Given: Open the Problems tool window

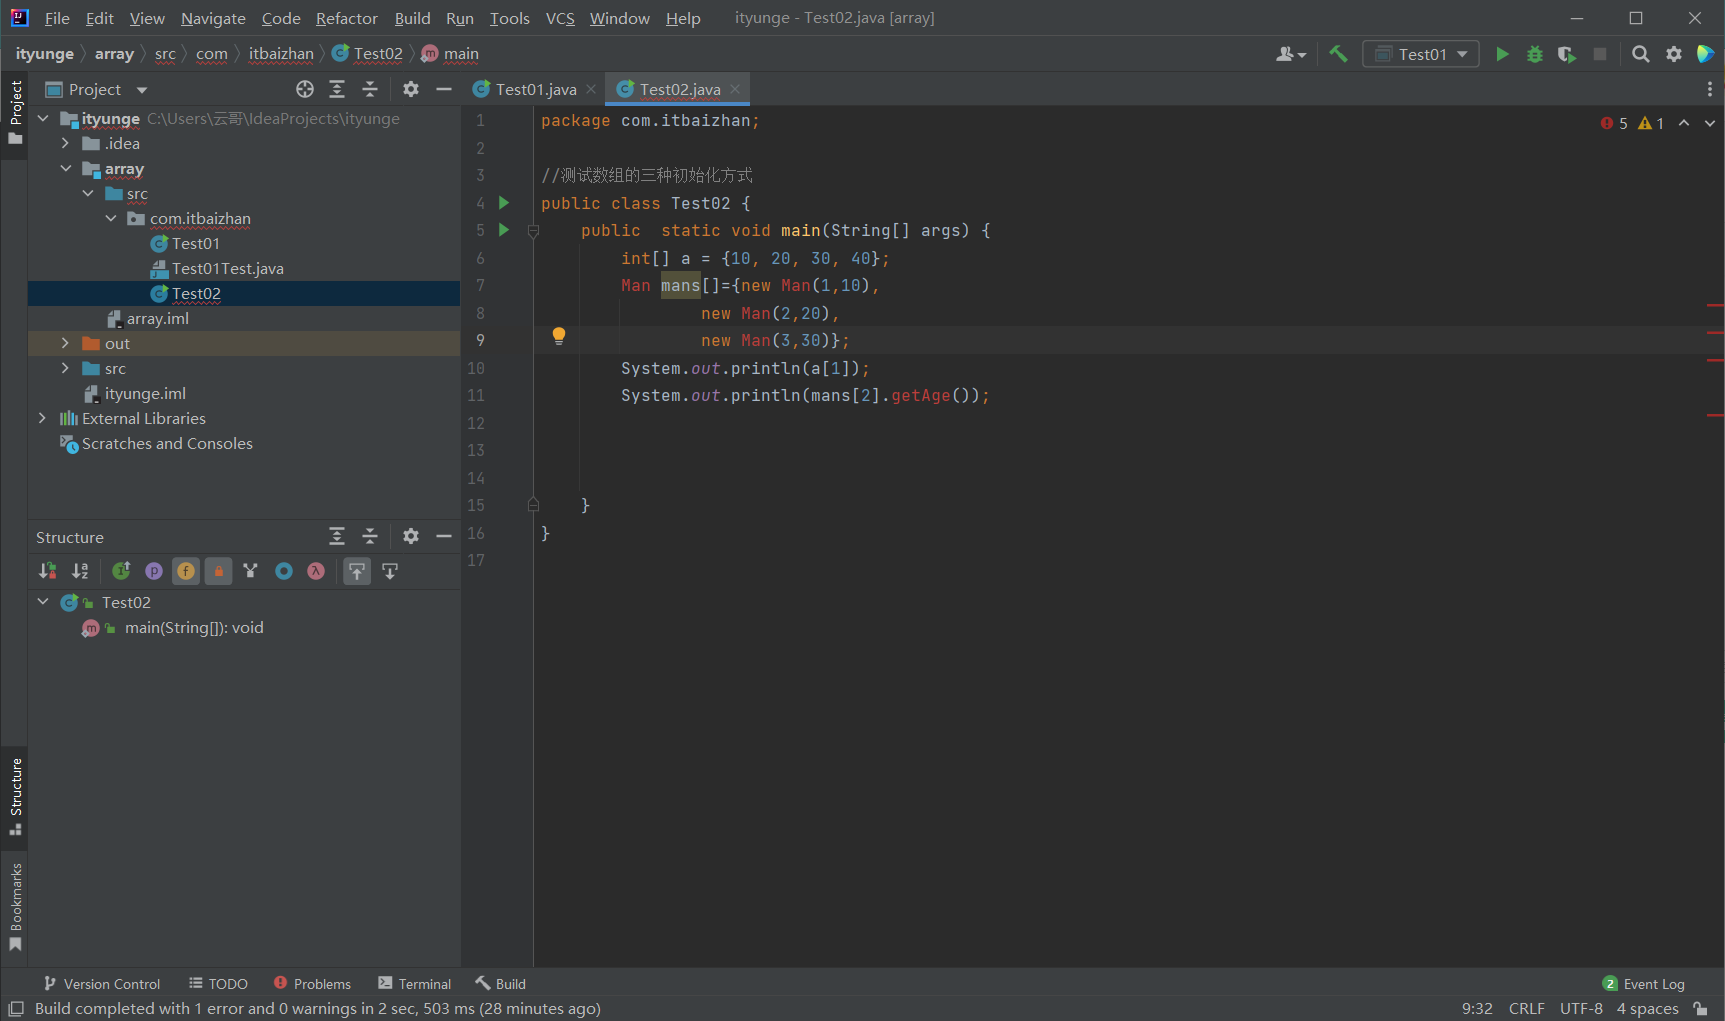Looking at the screenshot, I should [x=312, y=984].
